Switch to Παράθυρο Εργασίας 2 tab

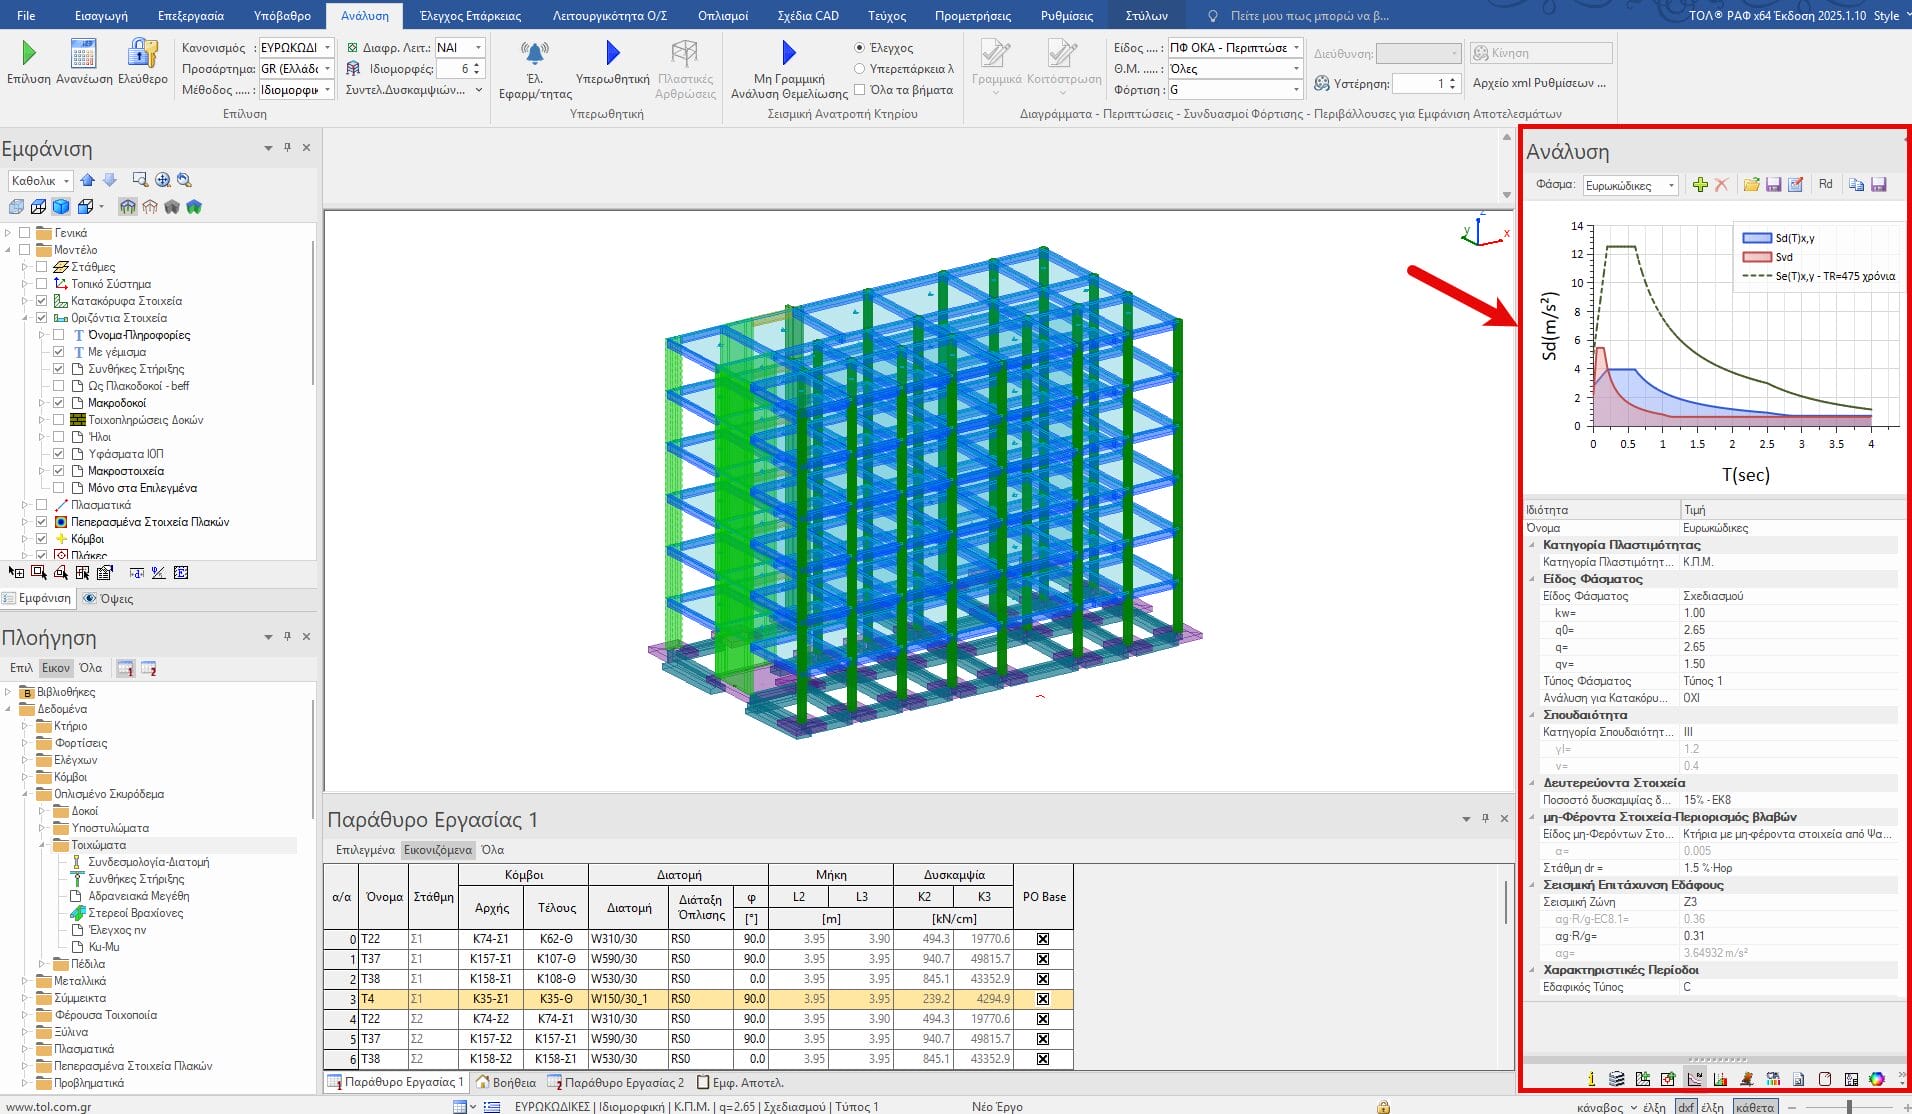point(615,1082)
